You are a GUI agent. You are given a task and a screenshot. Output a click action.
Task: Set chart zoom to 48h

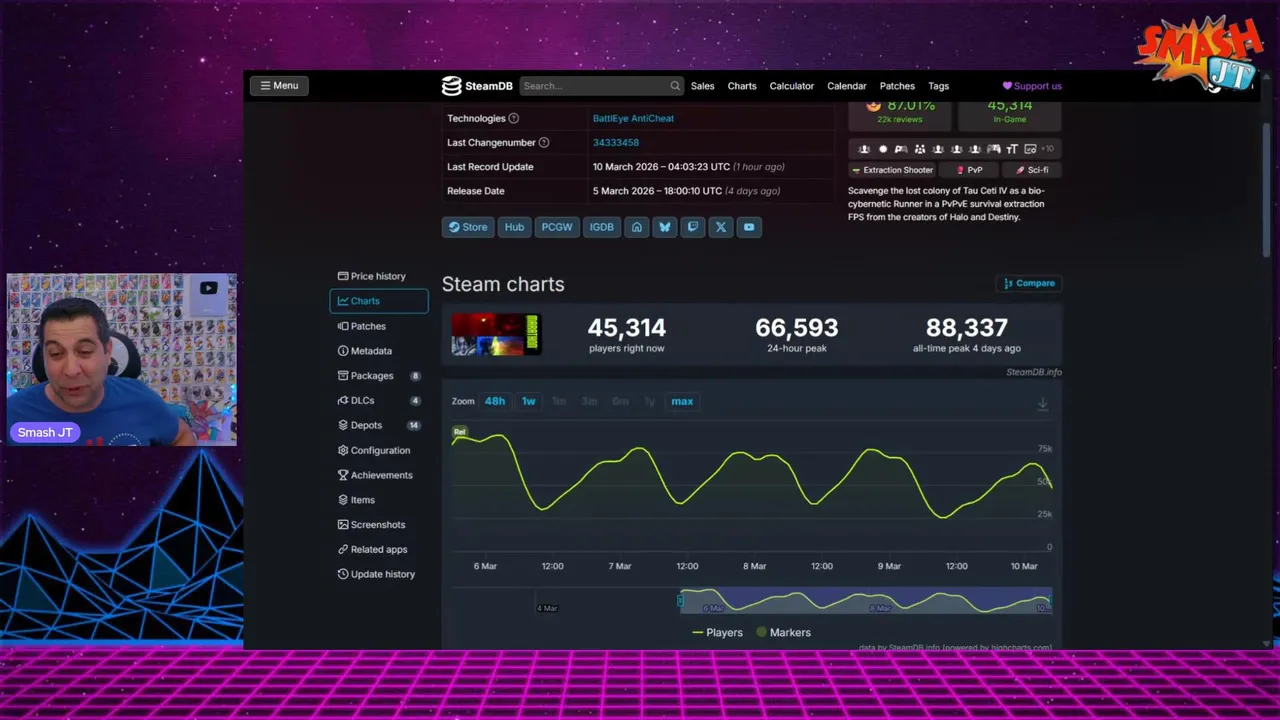tap(495, 401)
